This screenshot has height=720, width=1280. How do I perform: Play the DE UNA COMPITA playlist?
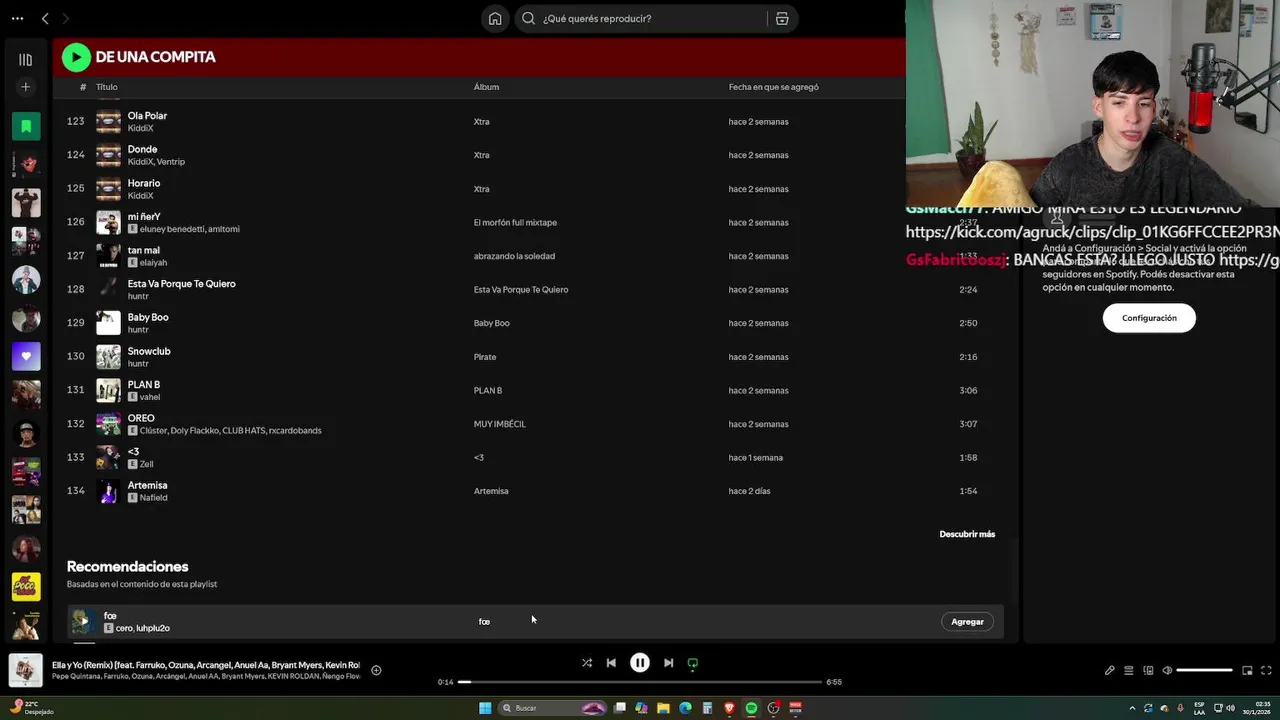pyautogui.click(x=76, y=57)
